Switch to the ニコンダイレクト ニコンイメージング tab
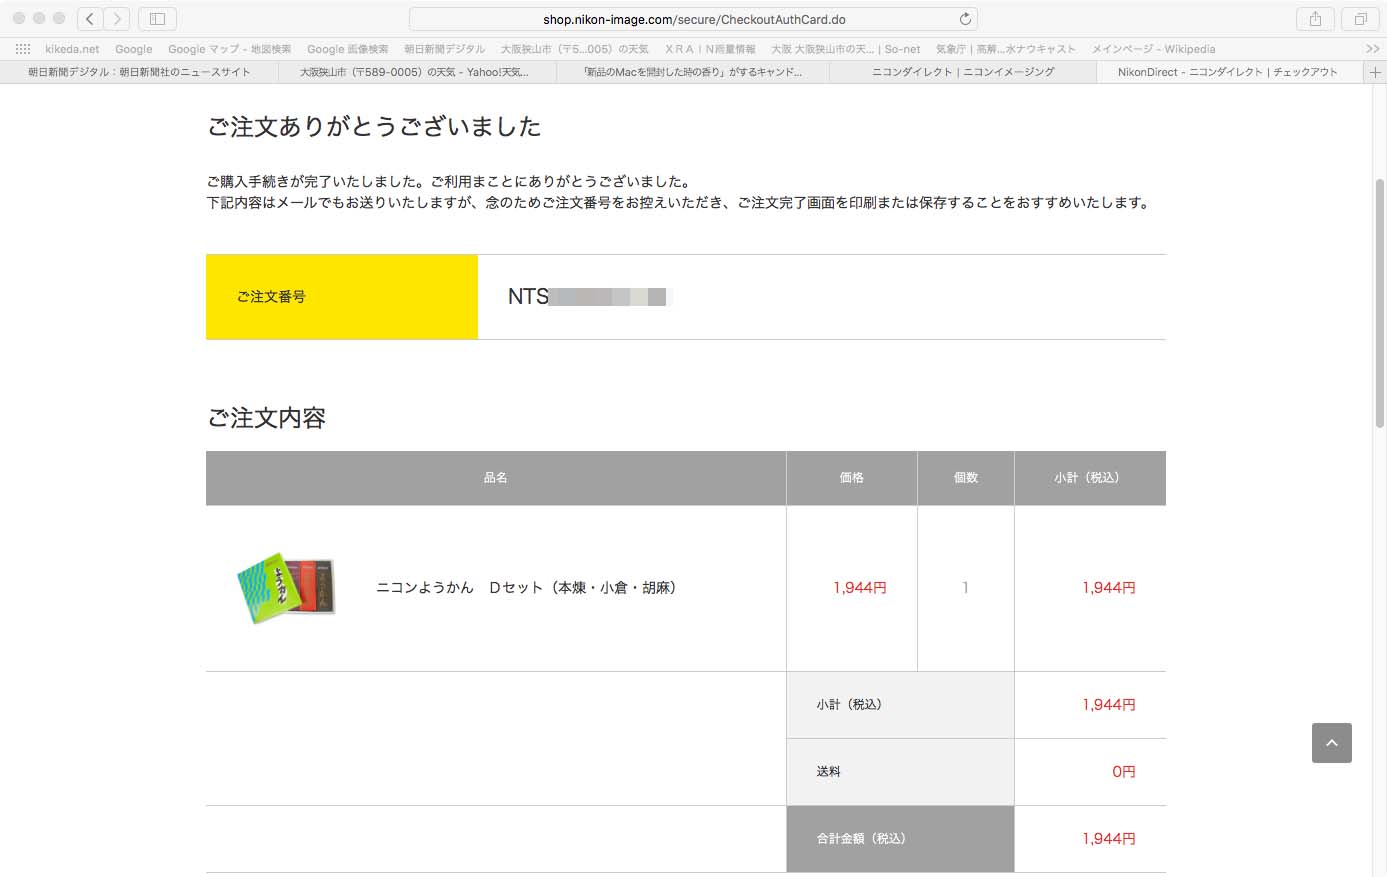The height and width of the screenshot is (877, 1387). (x=963, y=72)
